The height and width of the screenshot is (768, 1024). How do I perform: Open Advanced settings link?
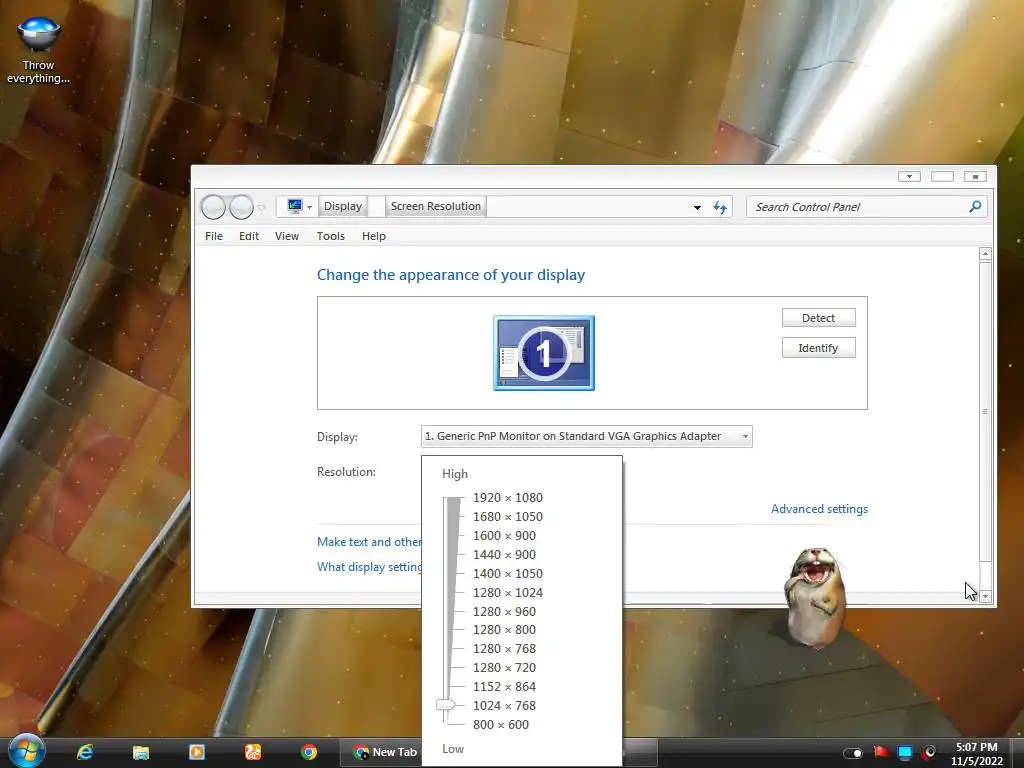coord(819,509)
